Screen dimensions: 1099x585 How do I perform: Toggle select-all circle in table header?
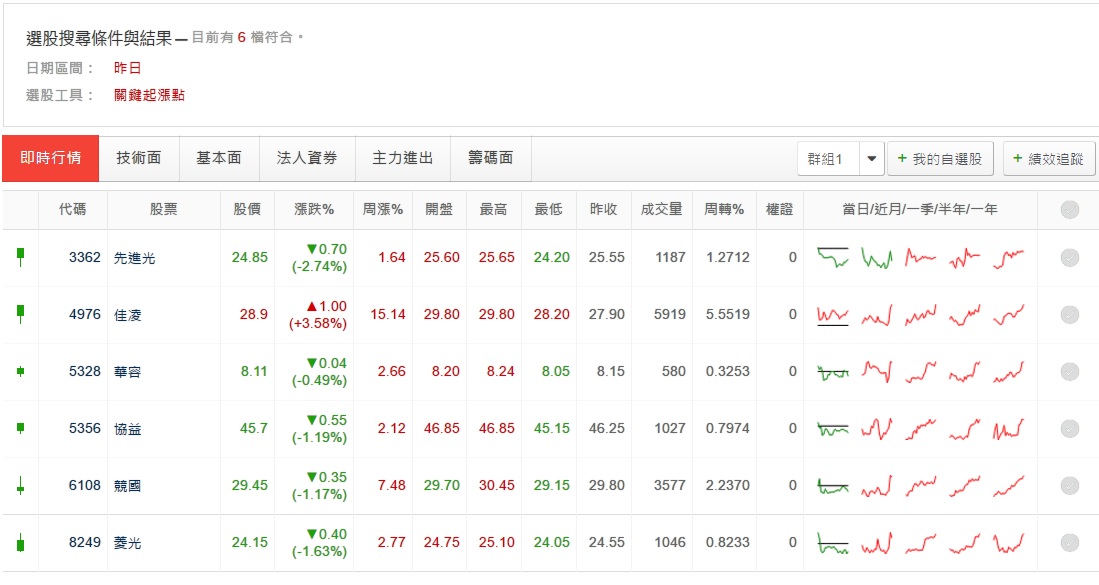[x=1069, y=209]
